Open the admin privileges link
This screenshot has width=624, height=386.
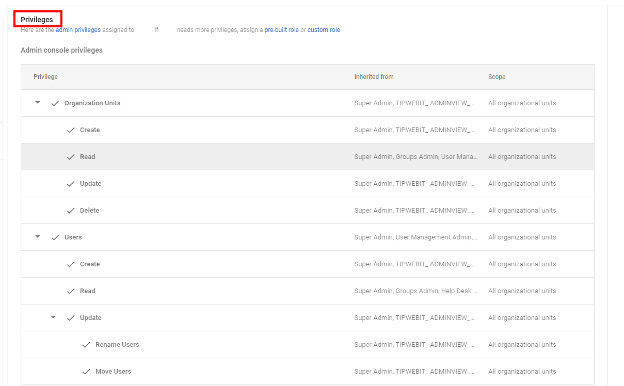pyautogui.click(x=78, y=29)
